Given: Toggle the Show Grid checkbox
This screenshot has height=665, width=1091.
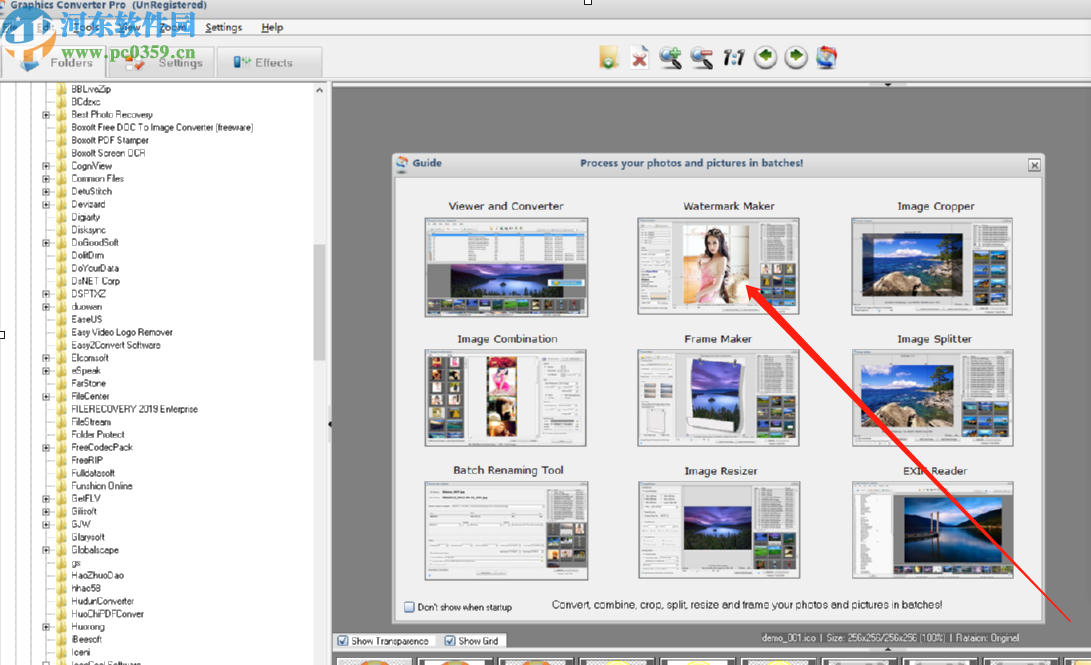Looking at the screenshot, I should point(450,641).
